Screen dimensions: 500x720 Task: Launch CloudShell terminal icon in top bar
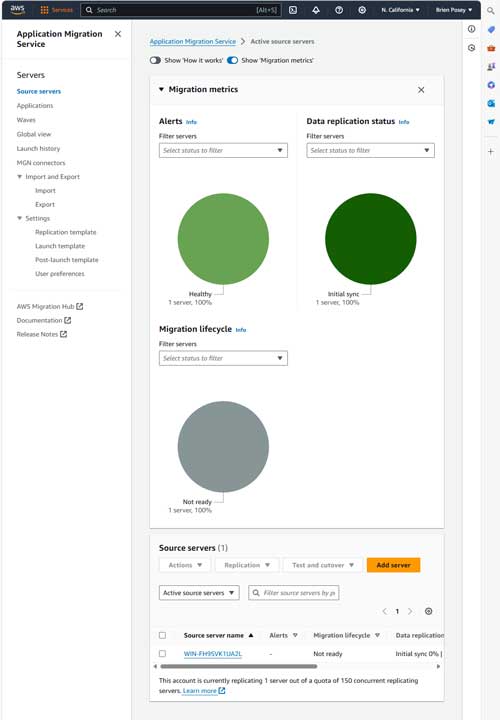[293, 10]
